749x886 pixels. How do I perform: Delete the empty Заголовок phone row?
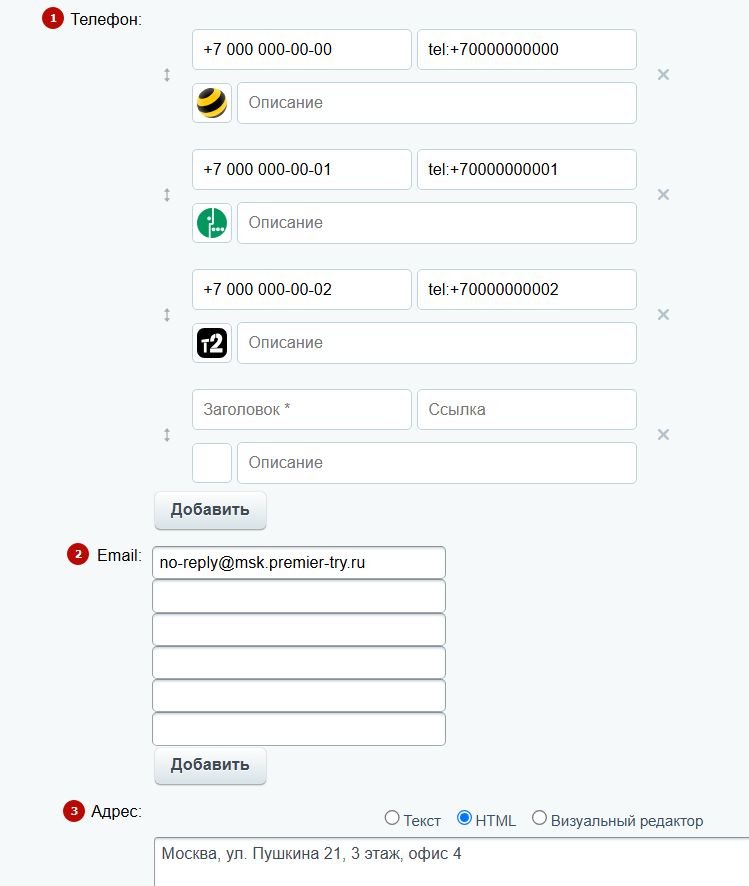pyautogui.click(x=663, y=435)
